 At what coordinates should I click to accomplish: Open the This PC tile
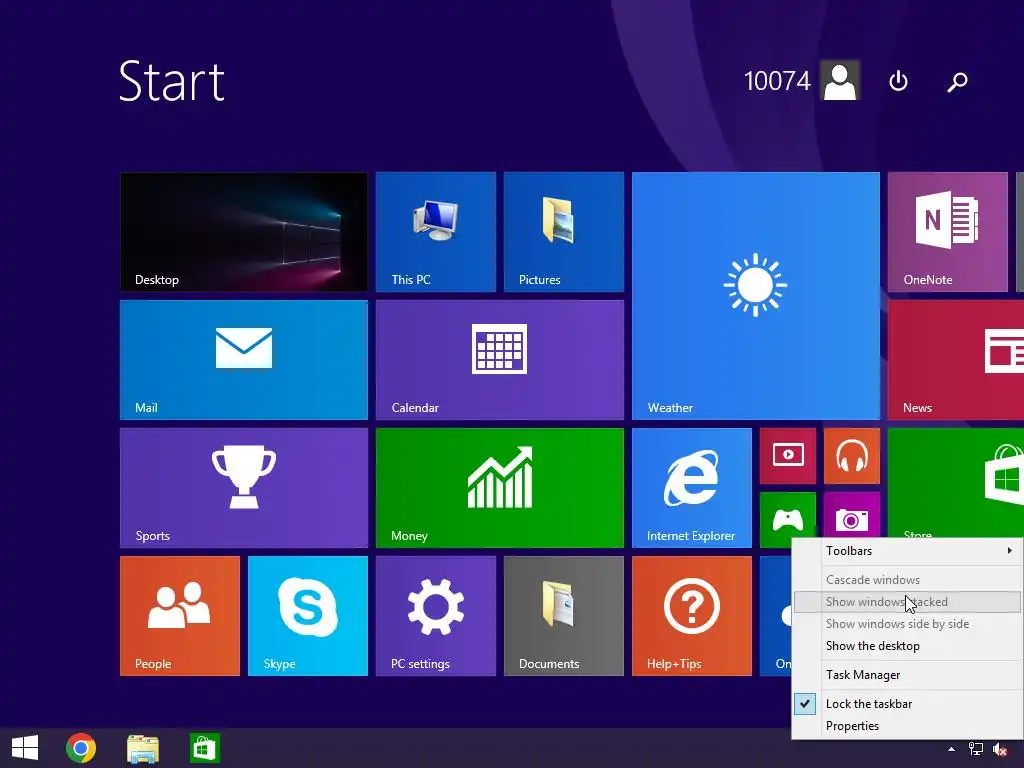(x=436, y=232)
